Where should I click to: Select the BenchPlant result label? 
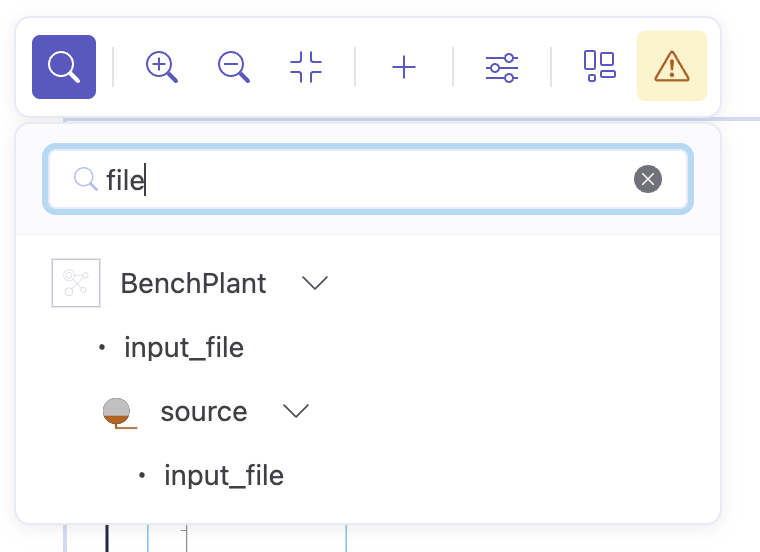pos(193,283)
